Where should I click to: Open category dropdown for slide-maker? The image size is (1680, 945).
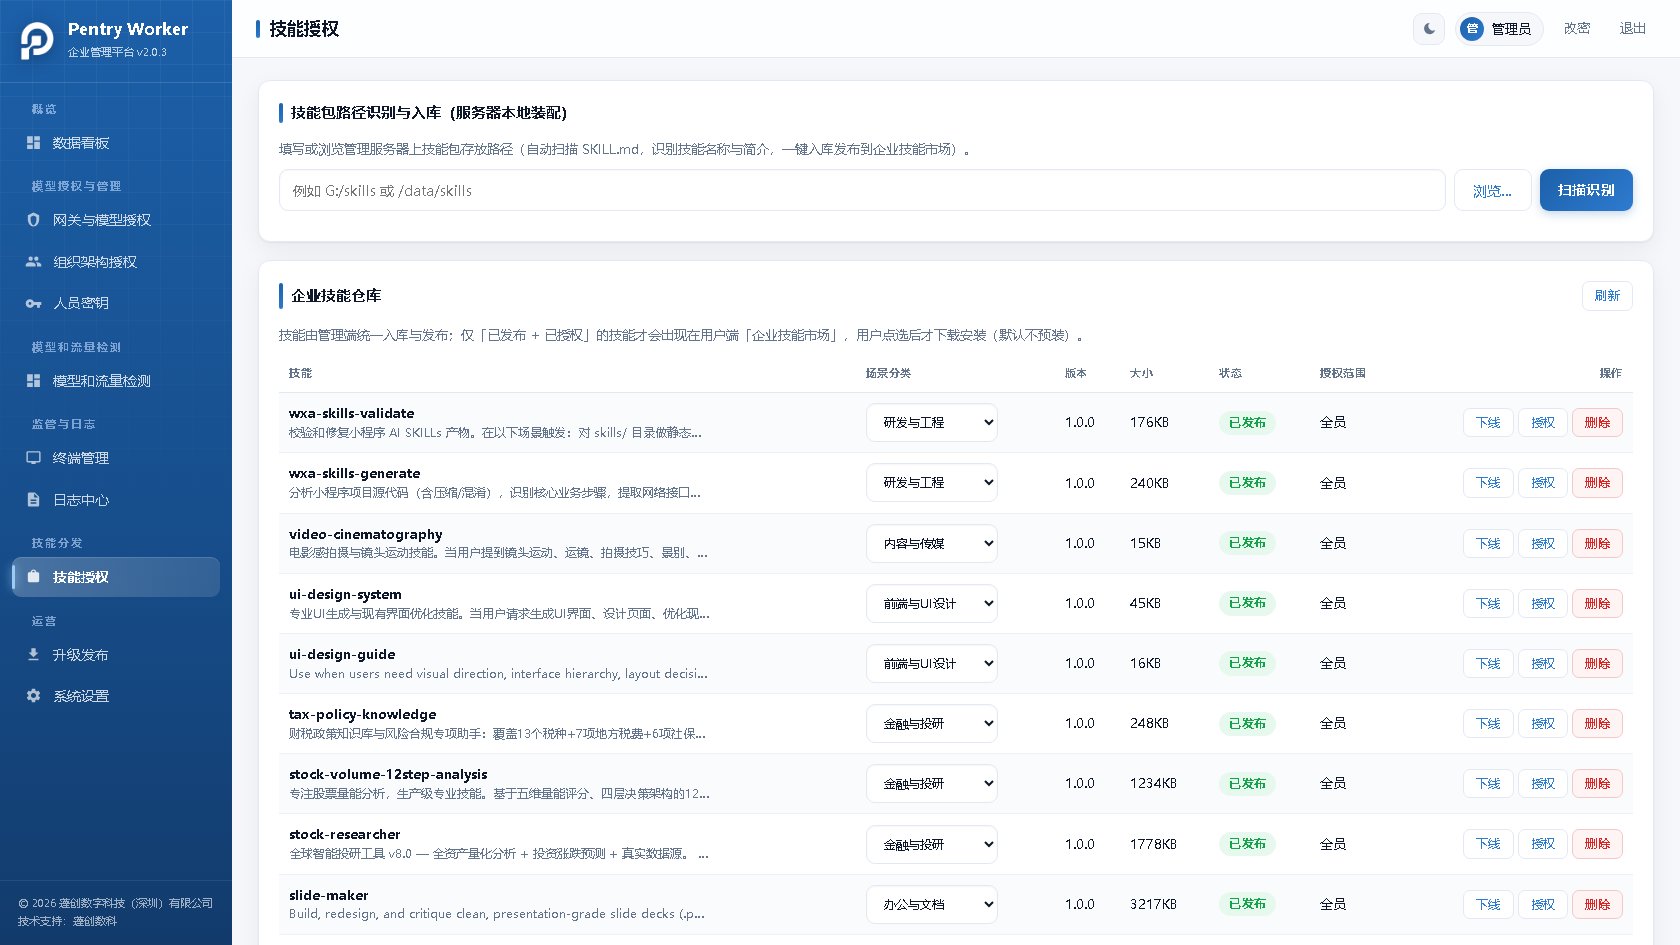tap(931, 905)
